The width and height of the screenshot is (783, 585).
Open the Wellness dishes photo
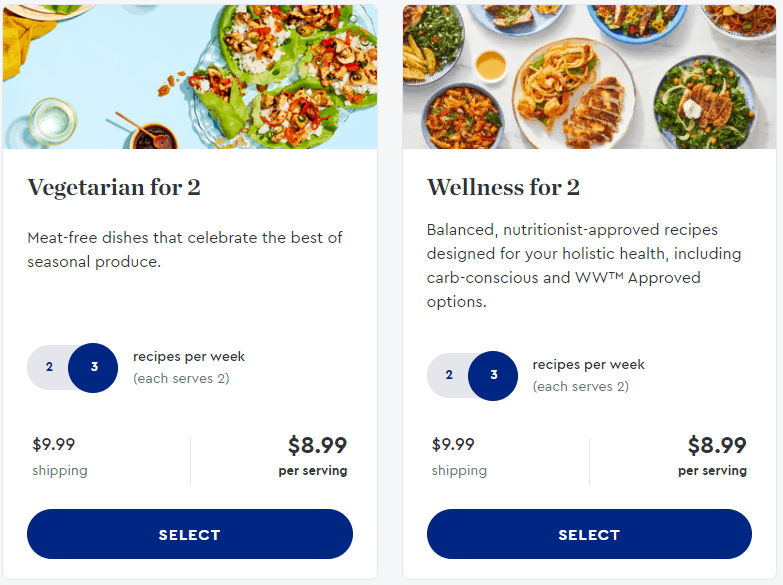(589, 76)
